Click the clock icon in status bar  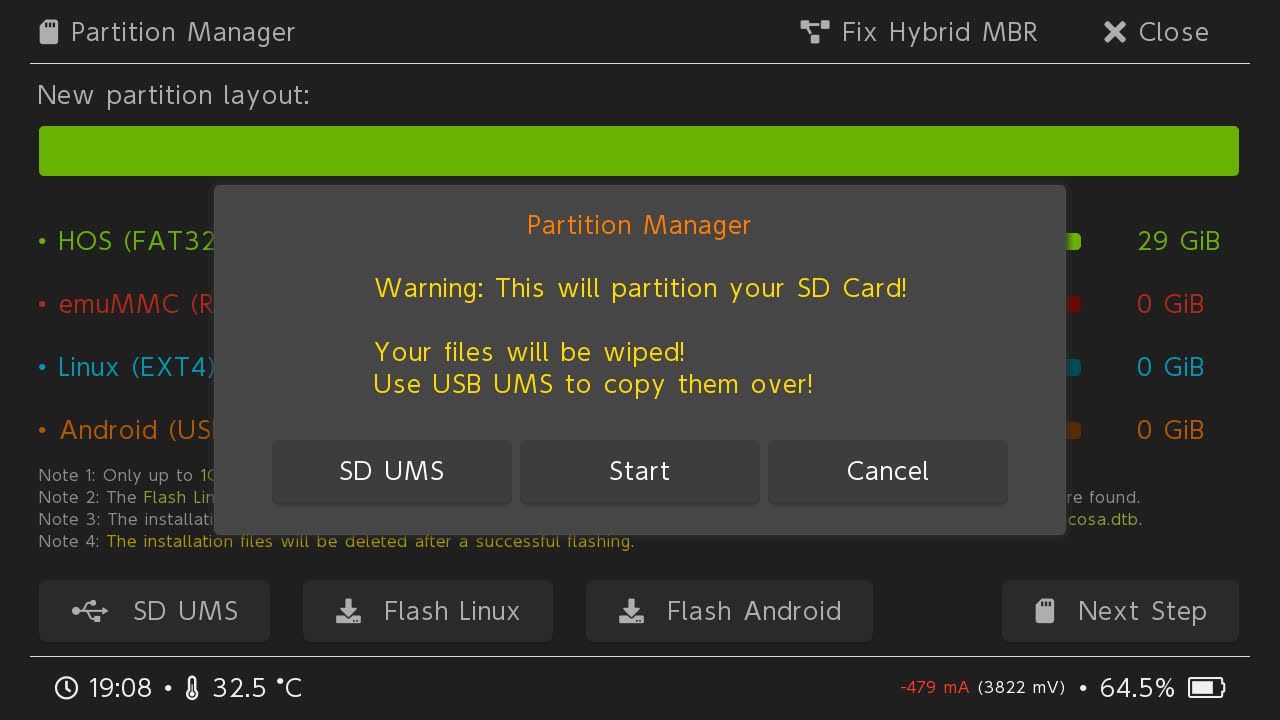[66, 688]
